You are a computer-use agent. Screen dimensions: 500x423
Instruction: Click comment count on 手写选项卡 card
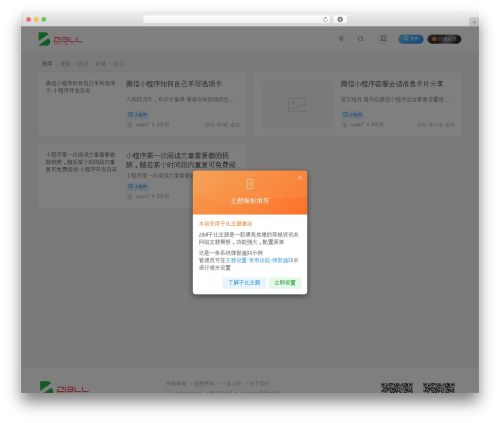click(x=210, y=125)
